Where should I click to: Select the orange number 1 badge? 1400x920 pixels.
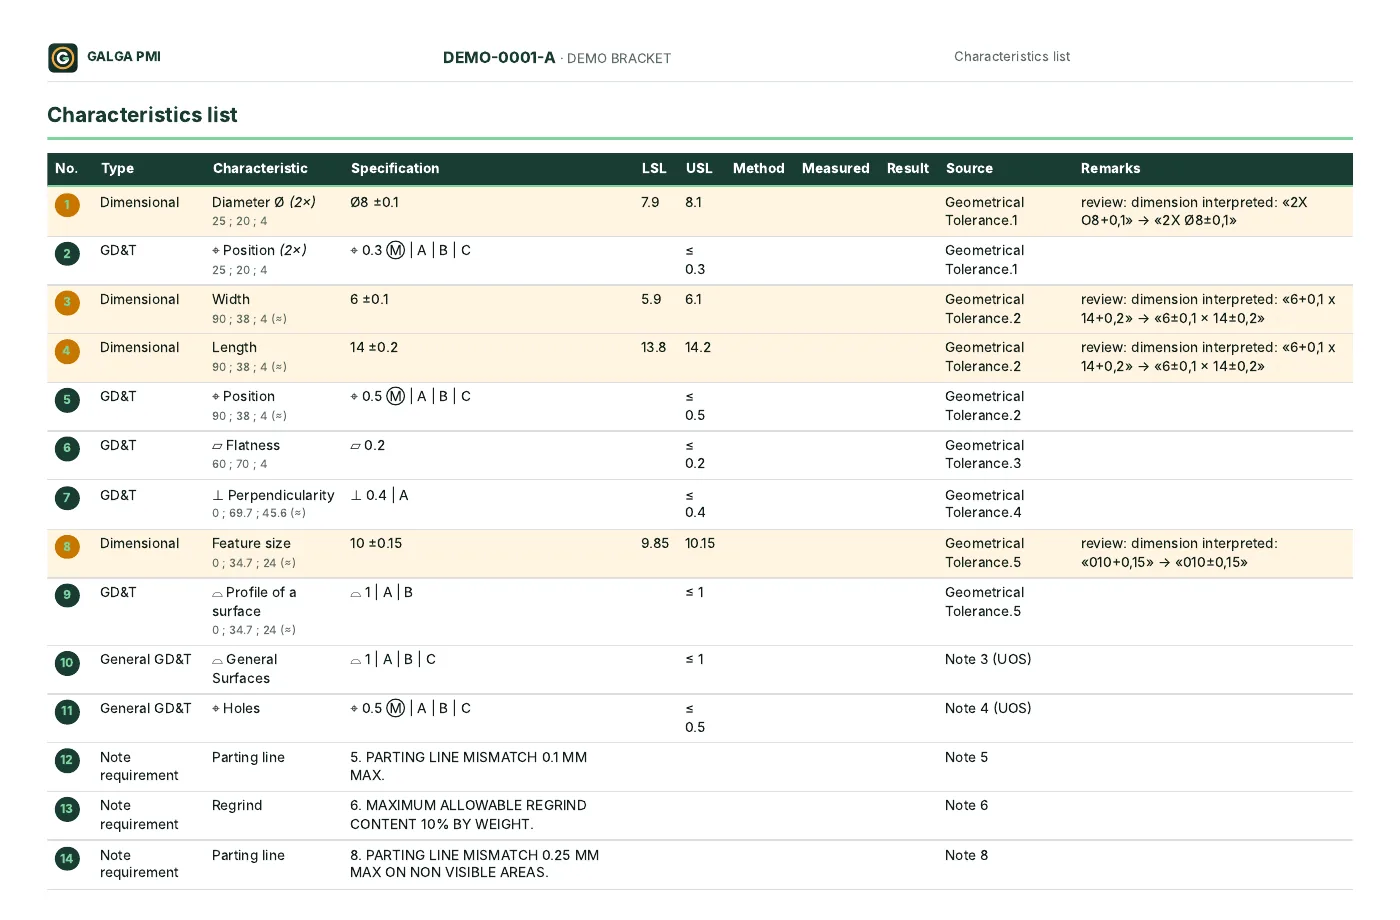[67, 206]
